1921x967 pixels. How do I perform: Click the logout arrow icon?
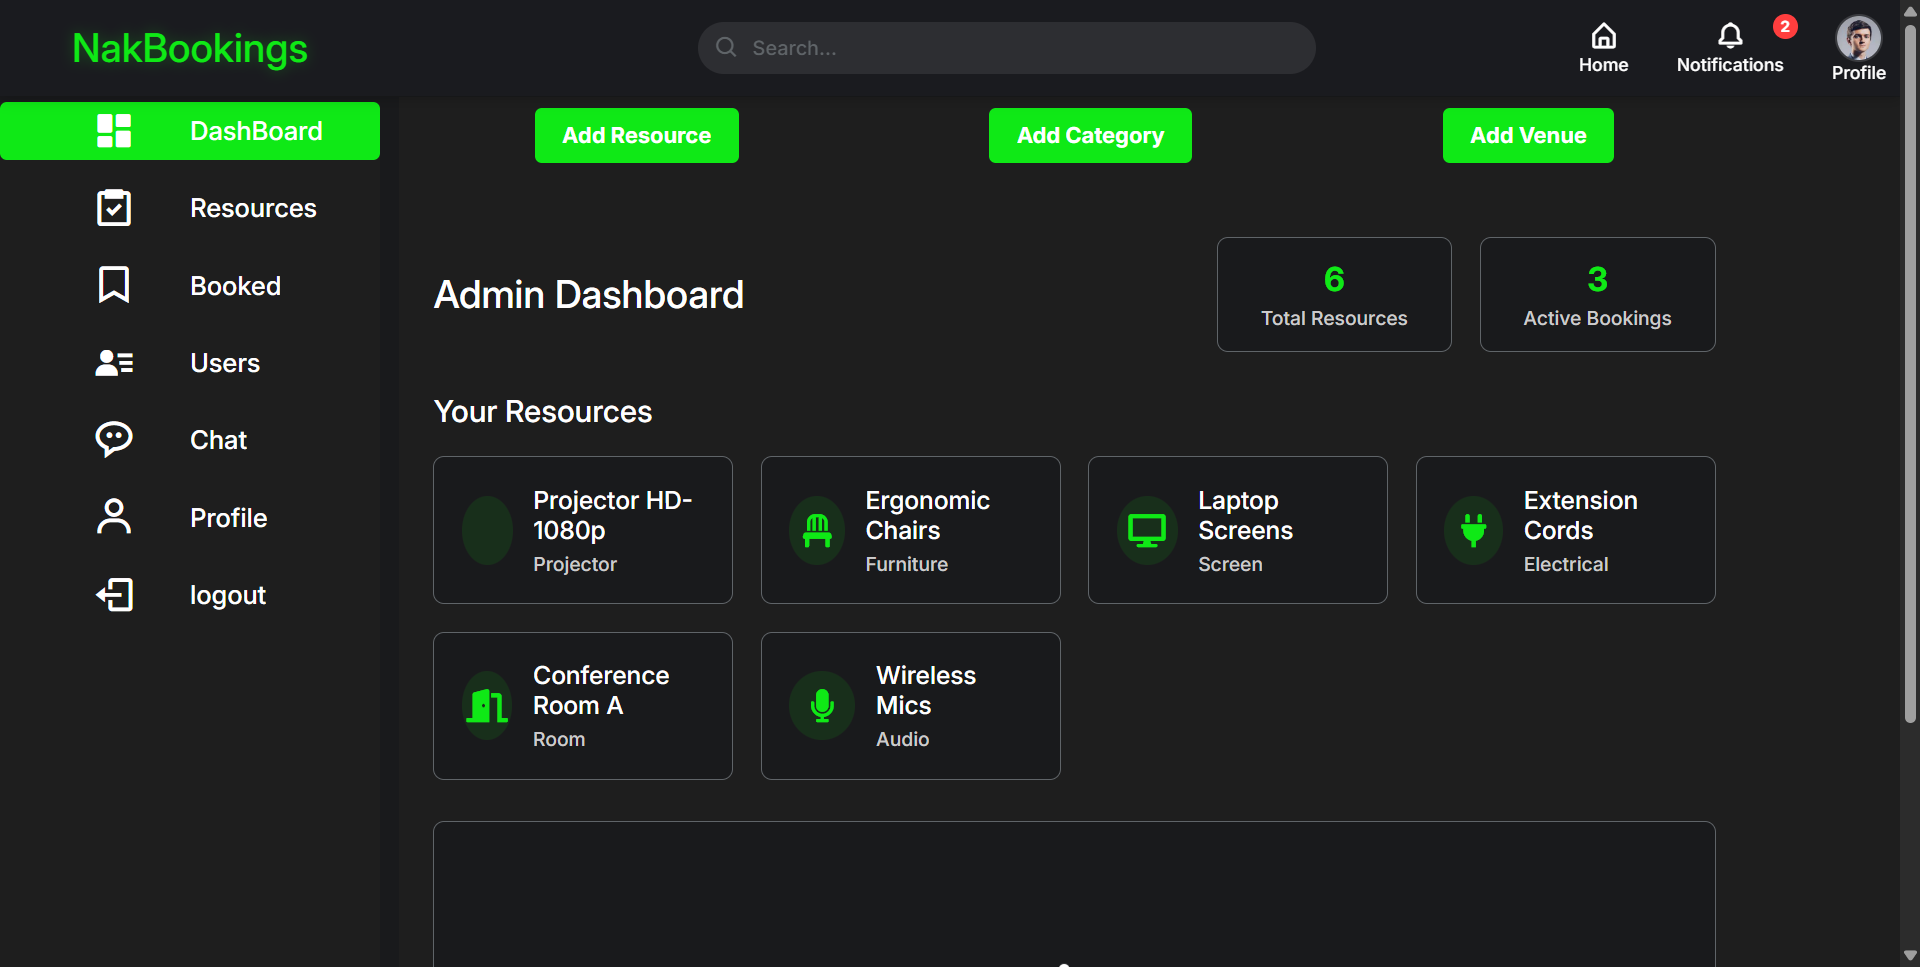pos(114,595)
